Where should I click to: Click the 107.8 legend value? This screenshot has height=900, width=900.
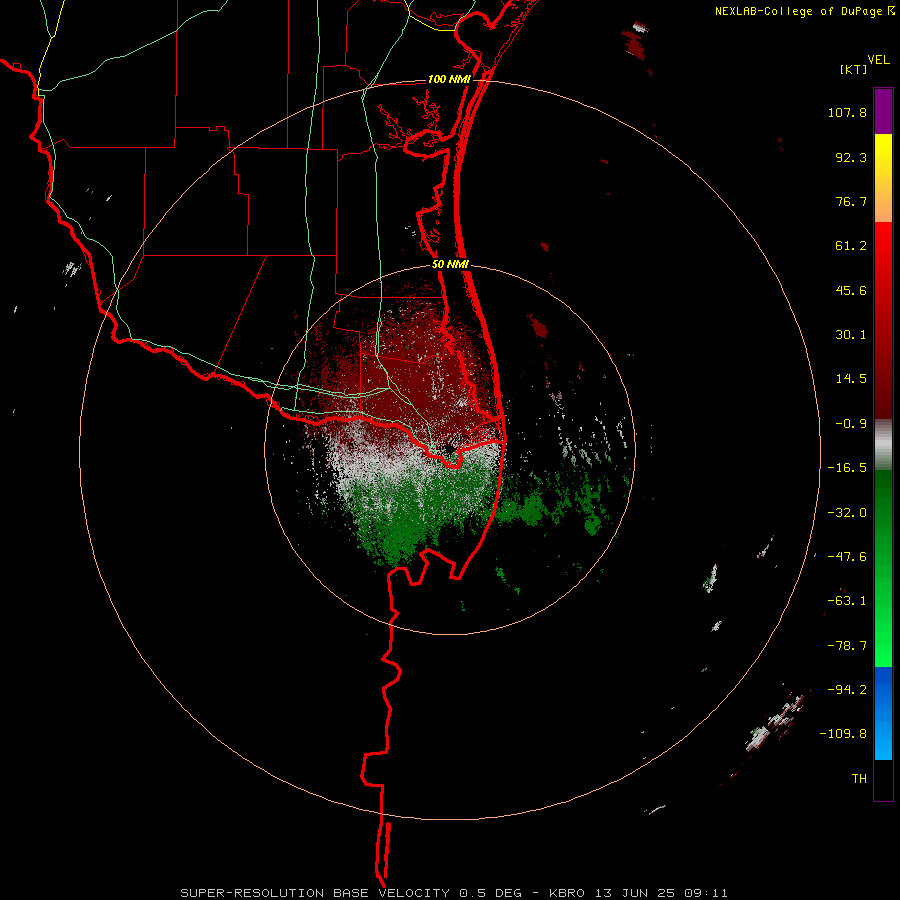coord(847,112)
